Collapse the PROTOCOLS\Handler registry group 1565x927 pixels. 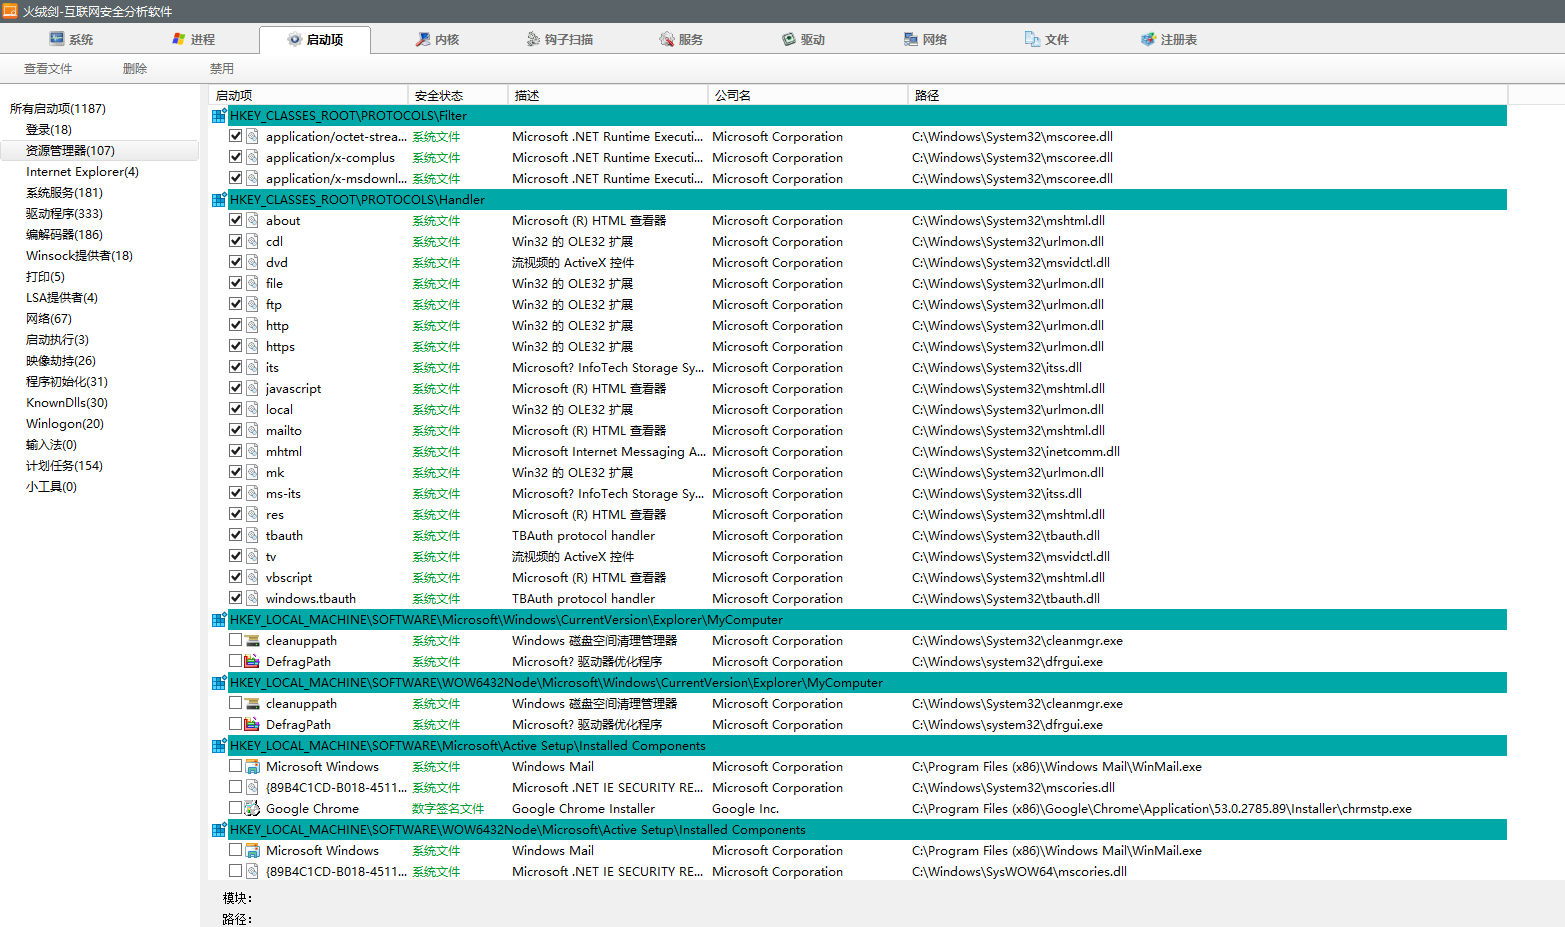point(218,200)
